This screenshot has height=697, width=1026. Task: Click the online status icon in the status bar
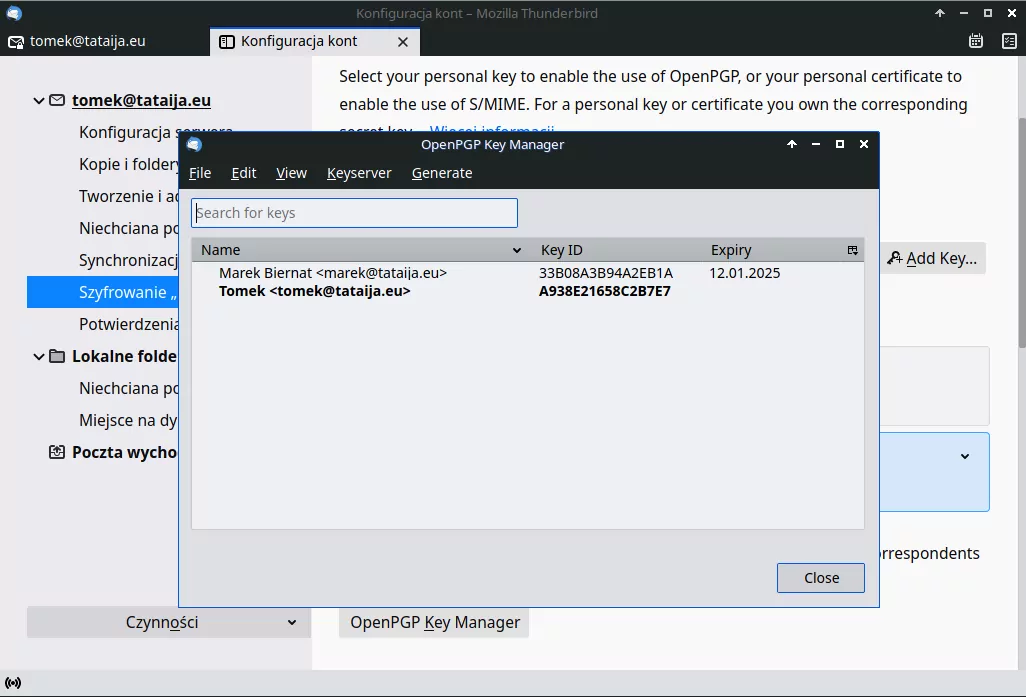[13, 683]
